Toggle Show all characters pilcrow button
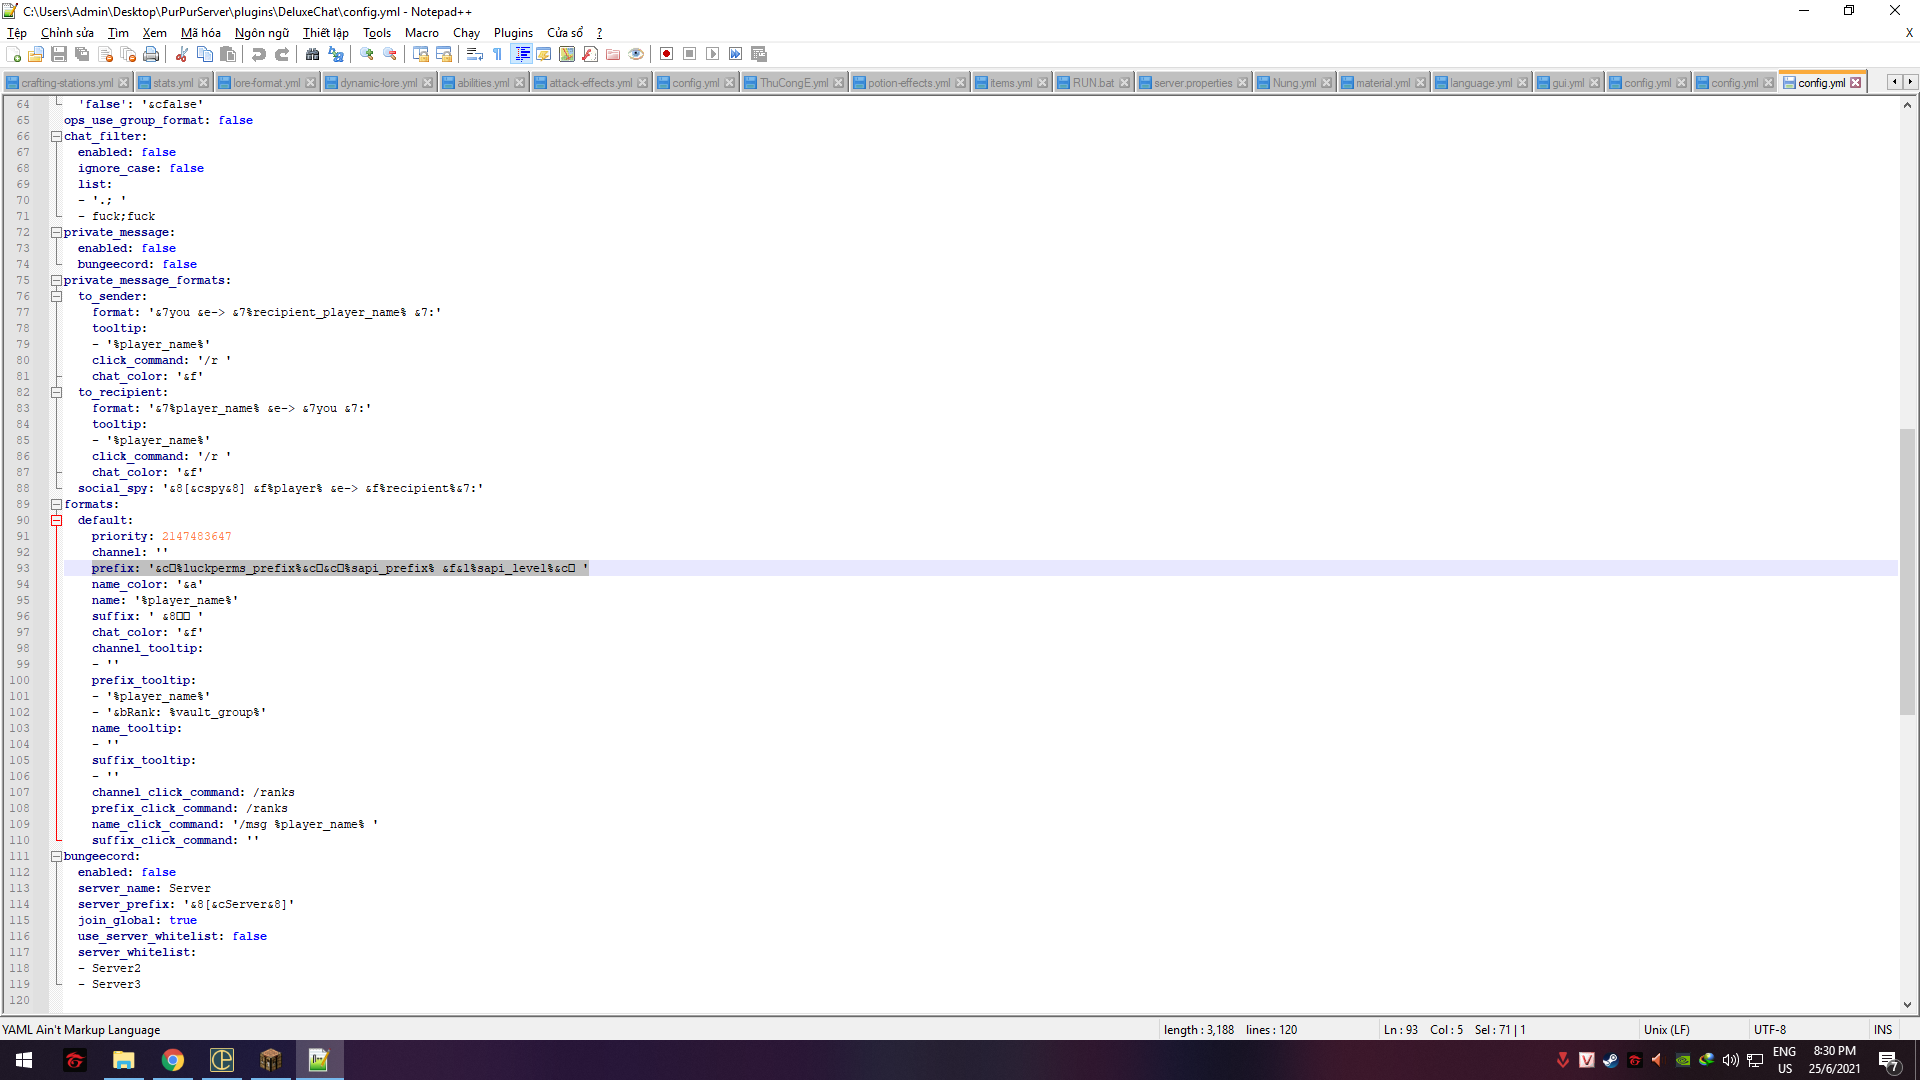Viewport: 1920px width, 1080px height. (498, 54)
